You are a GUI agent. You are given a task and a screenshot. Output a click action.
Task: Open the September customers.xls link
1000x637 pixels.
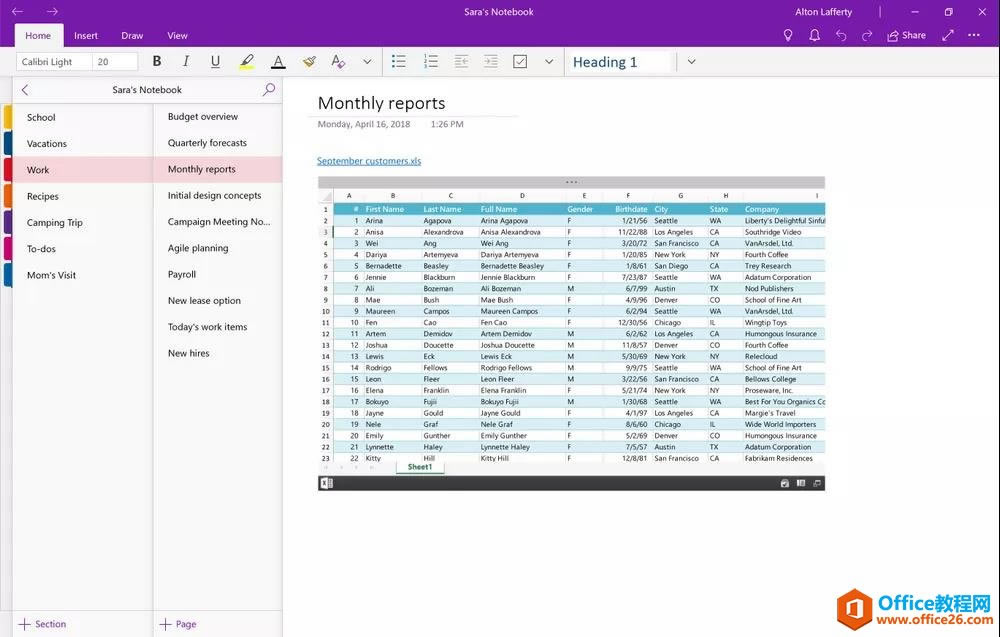point(369,160)
